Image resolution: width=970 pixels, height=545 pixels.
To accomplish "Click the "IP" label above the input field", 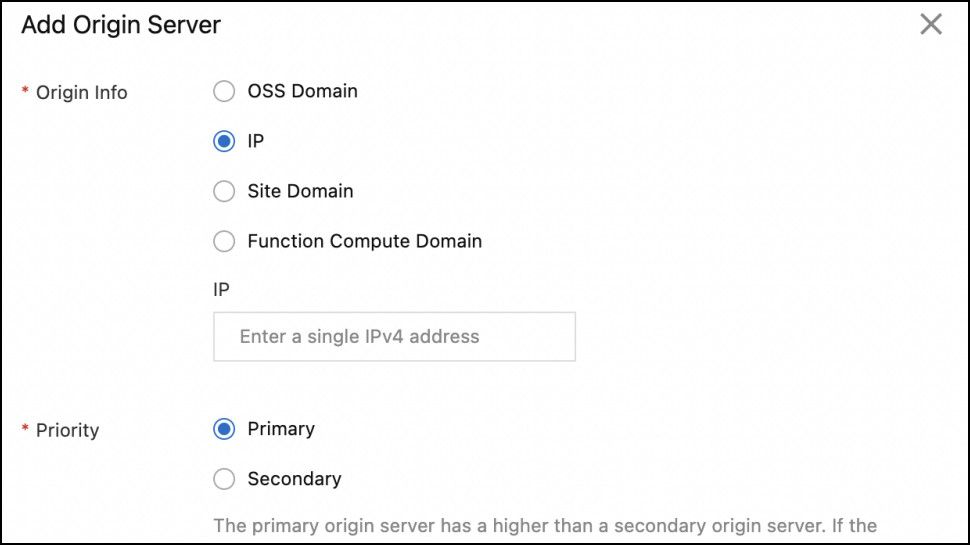I will coord(221,290).
